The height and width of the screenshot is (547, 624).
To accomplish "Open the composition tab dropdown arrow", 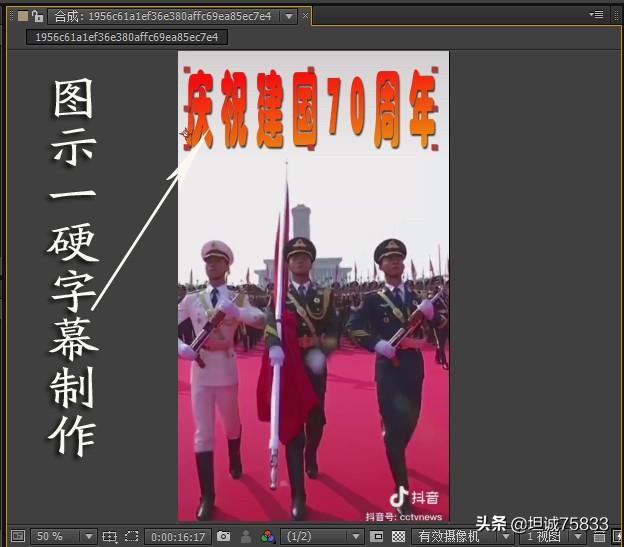I will pyautogui.click(x=289, y=16).
